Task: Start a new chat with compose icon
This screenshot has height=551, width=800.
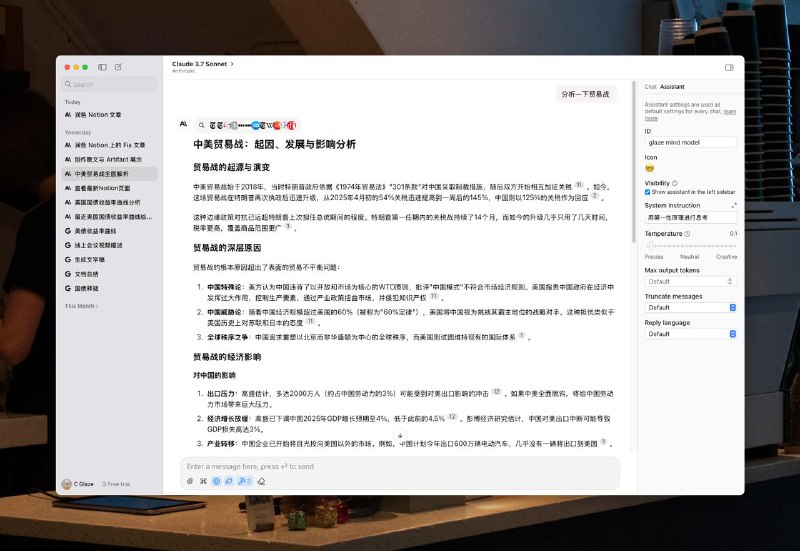Action: coord(119,67)
